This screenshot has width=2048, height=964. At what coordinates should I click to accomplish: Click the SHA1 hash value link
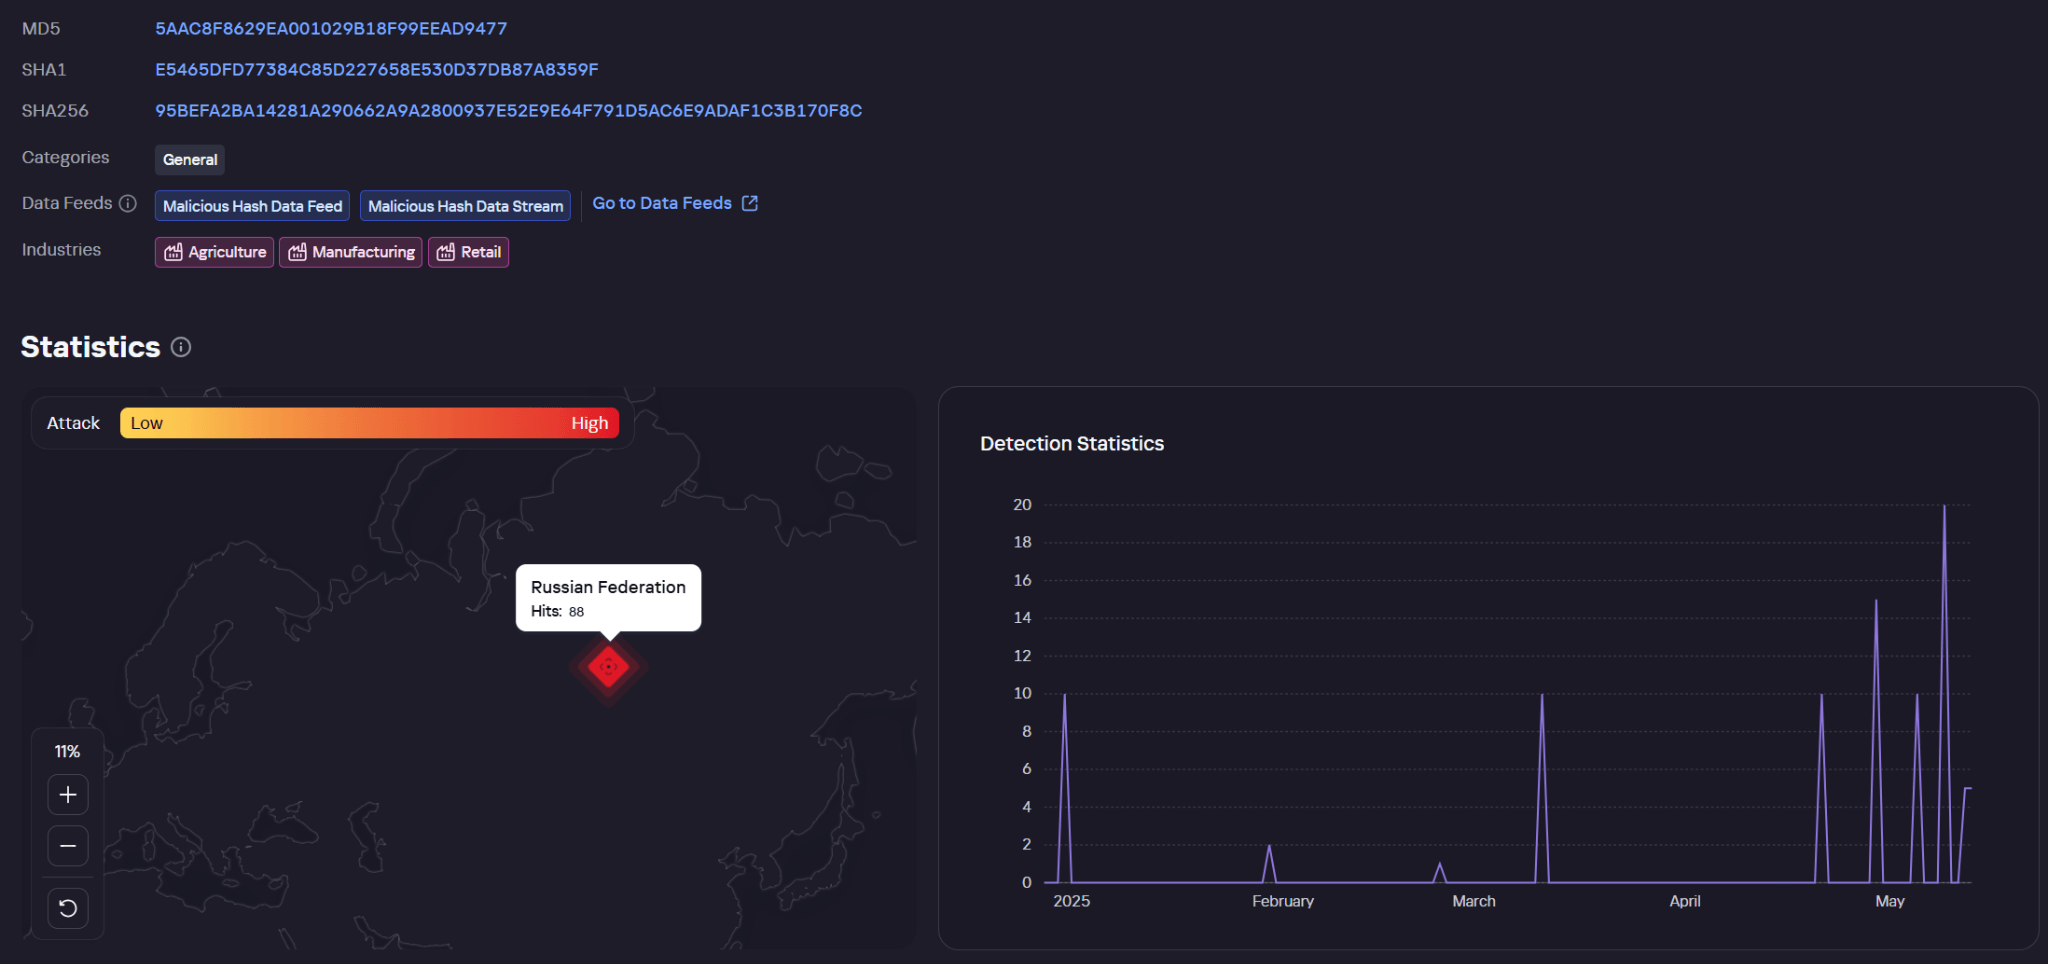pos(377,70)
